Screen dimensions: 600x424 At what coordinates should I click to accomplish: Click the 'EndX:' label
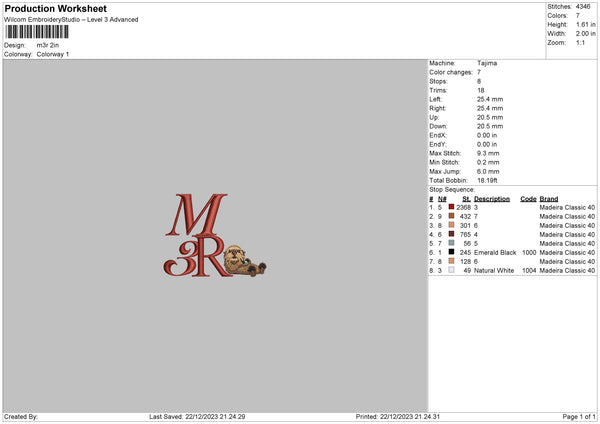pyautogui.click(x=438, y=135)
